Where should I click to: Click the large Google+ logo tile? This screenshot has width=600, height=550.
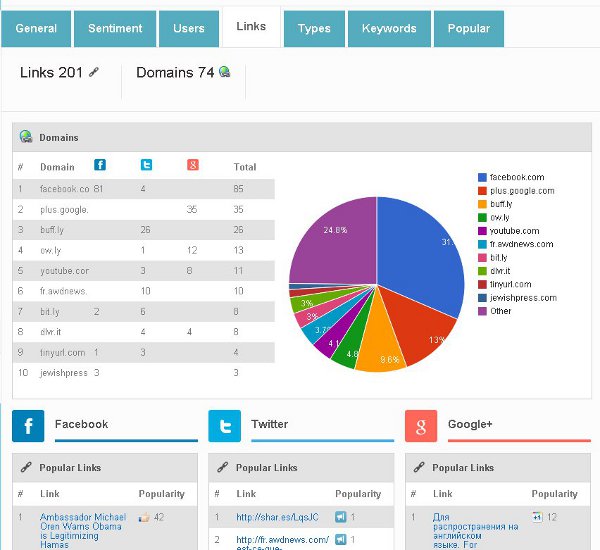pos(421,426)
